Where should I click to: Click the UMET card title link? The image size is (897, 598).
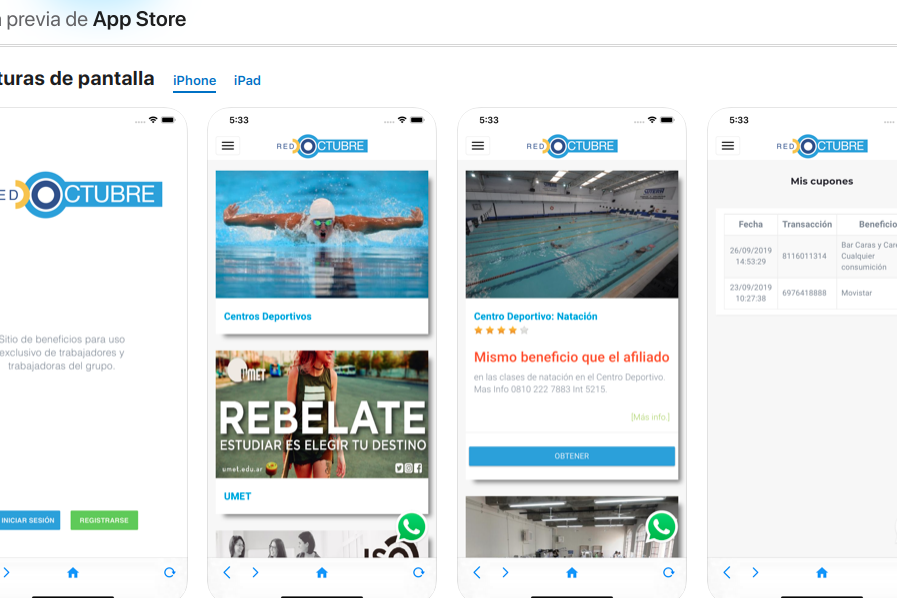coord(238,496)
